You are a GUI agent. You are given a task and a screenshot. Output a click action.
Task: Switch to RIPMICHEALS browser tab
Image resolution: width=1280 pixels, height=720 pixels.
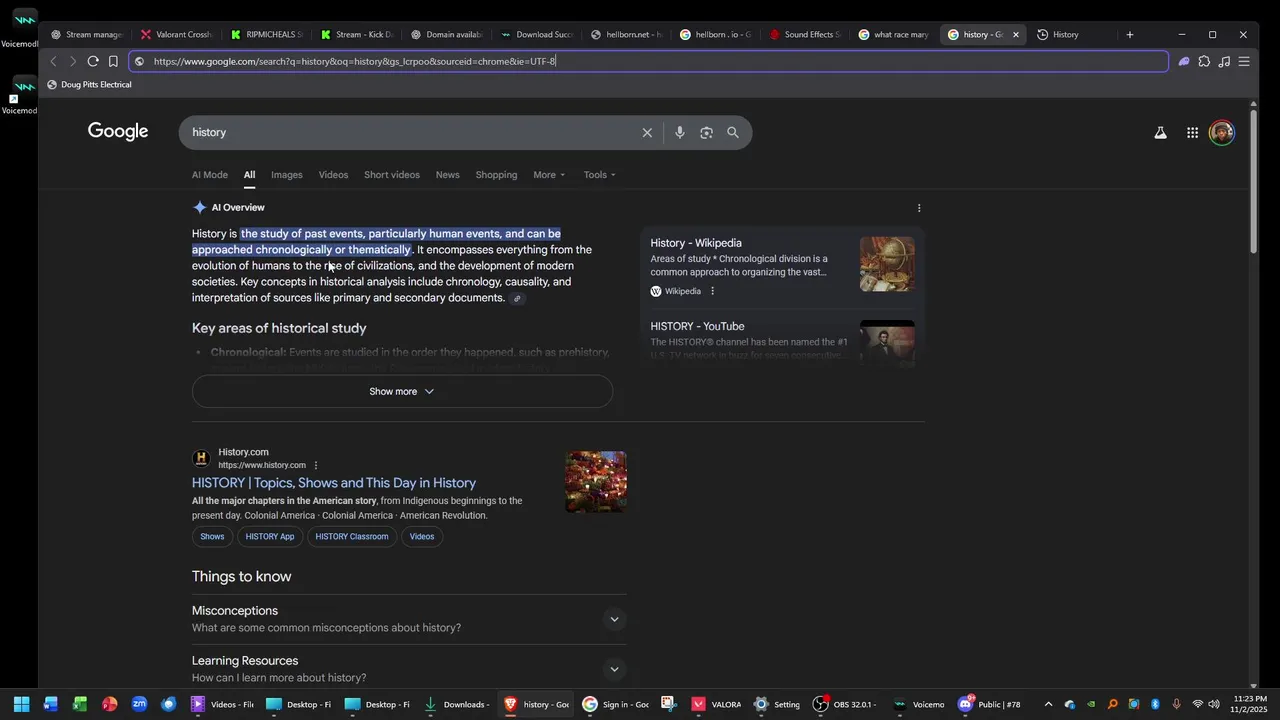[x=266, y=34]
